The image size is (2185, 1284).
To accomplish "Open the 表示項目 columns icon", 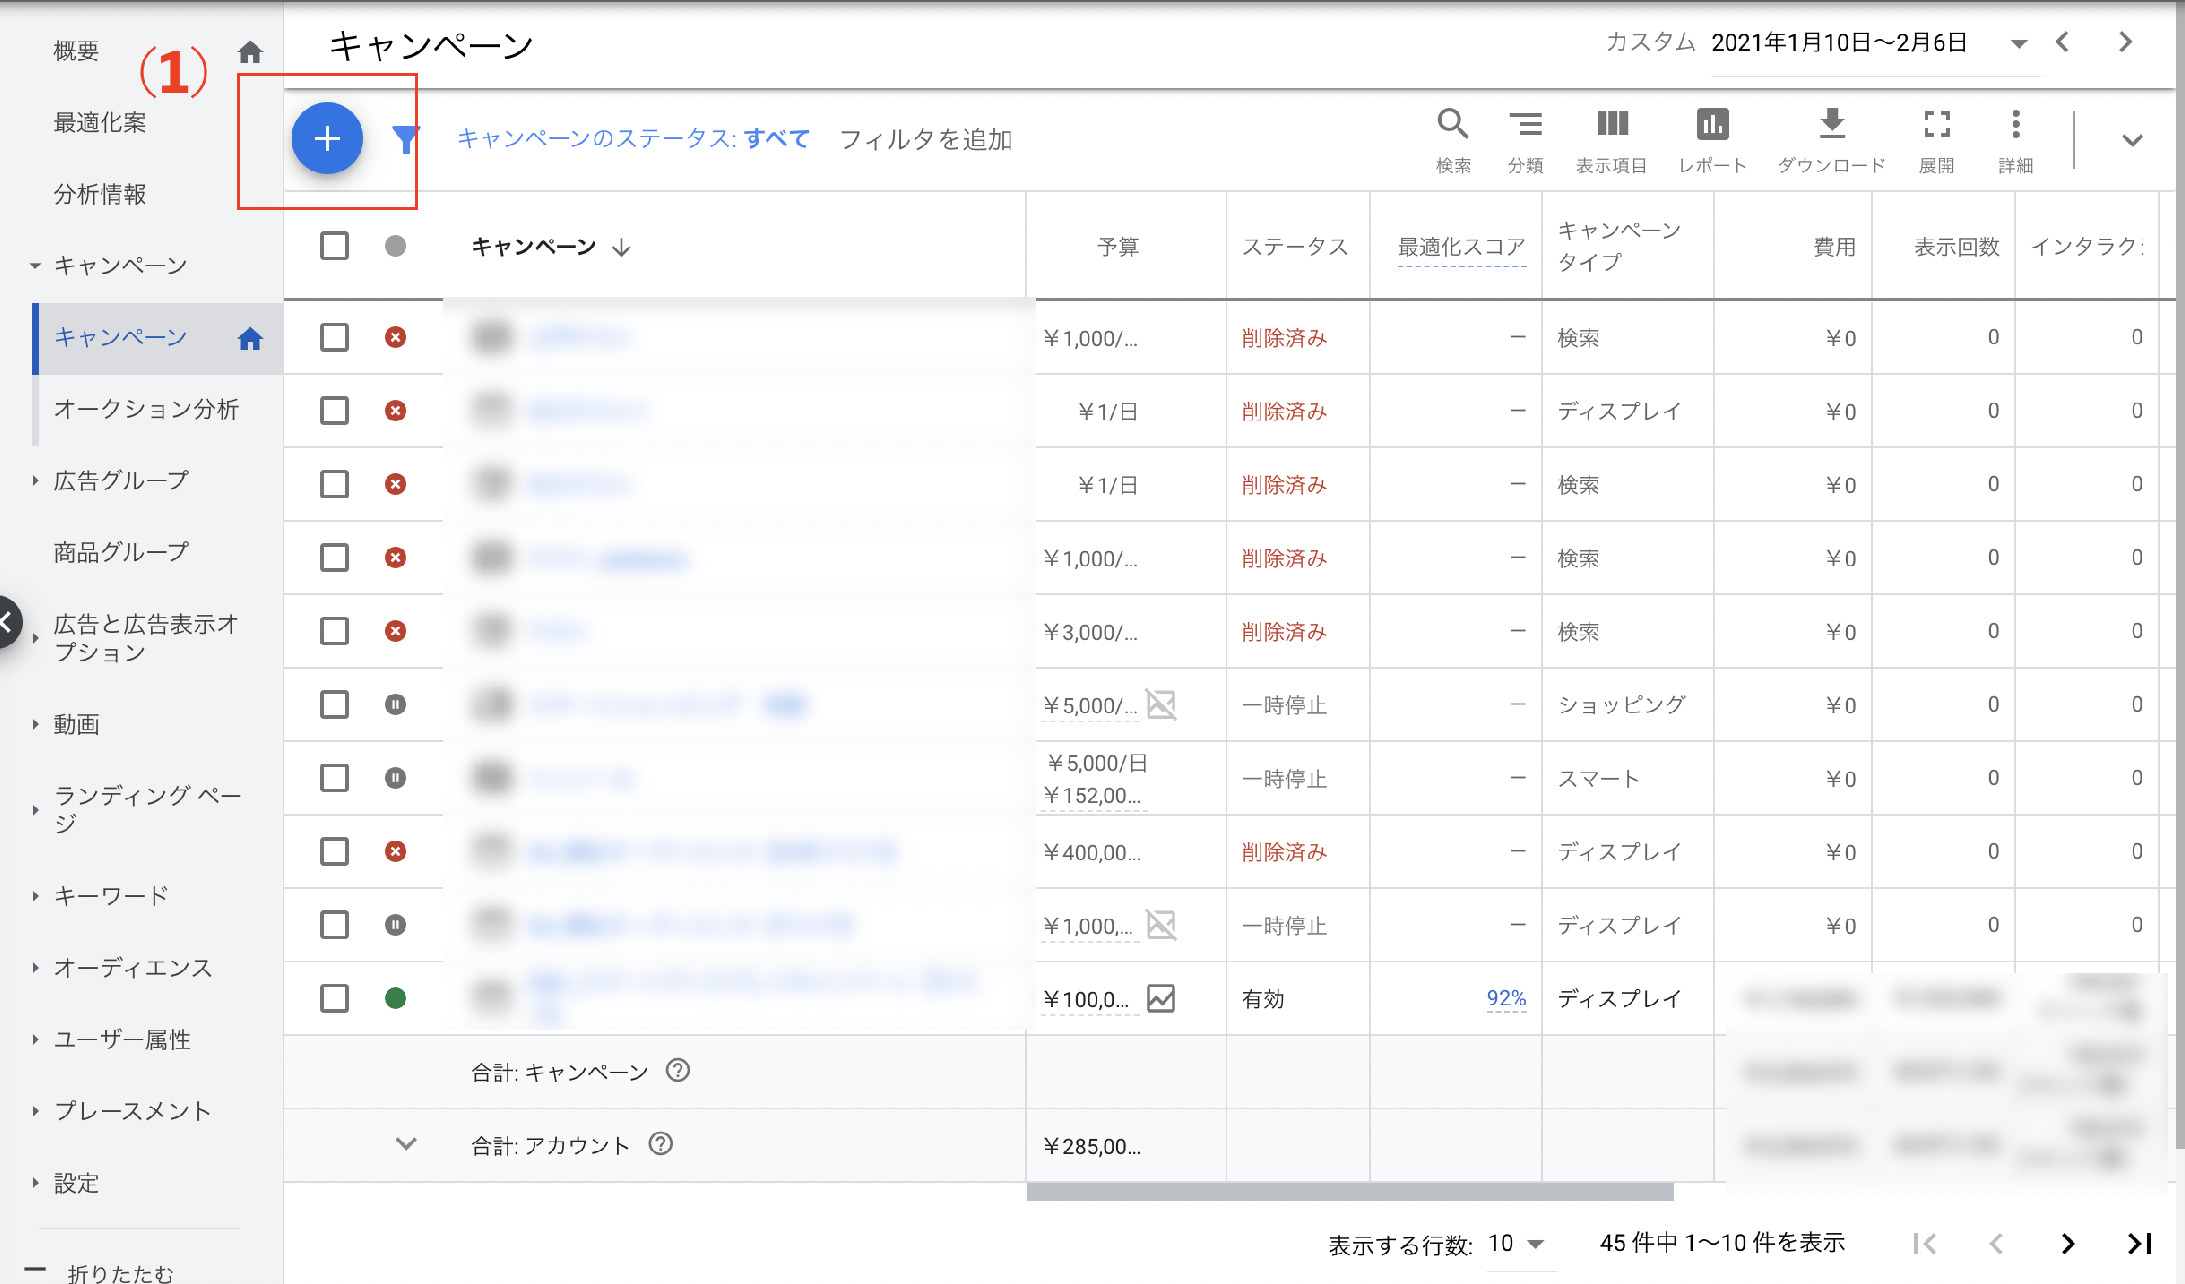I will tap(1611, 125).
